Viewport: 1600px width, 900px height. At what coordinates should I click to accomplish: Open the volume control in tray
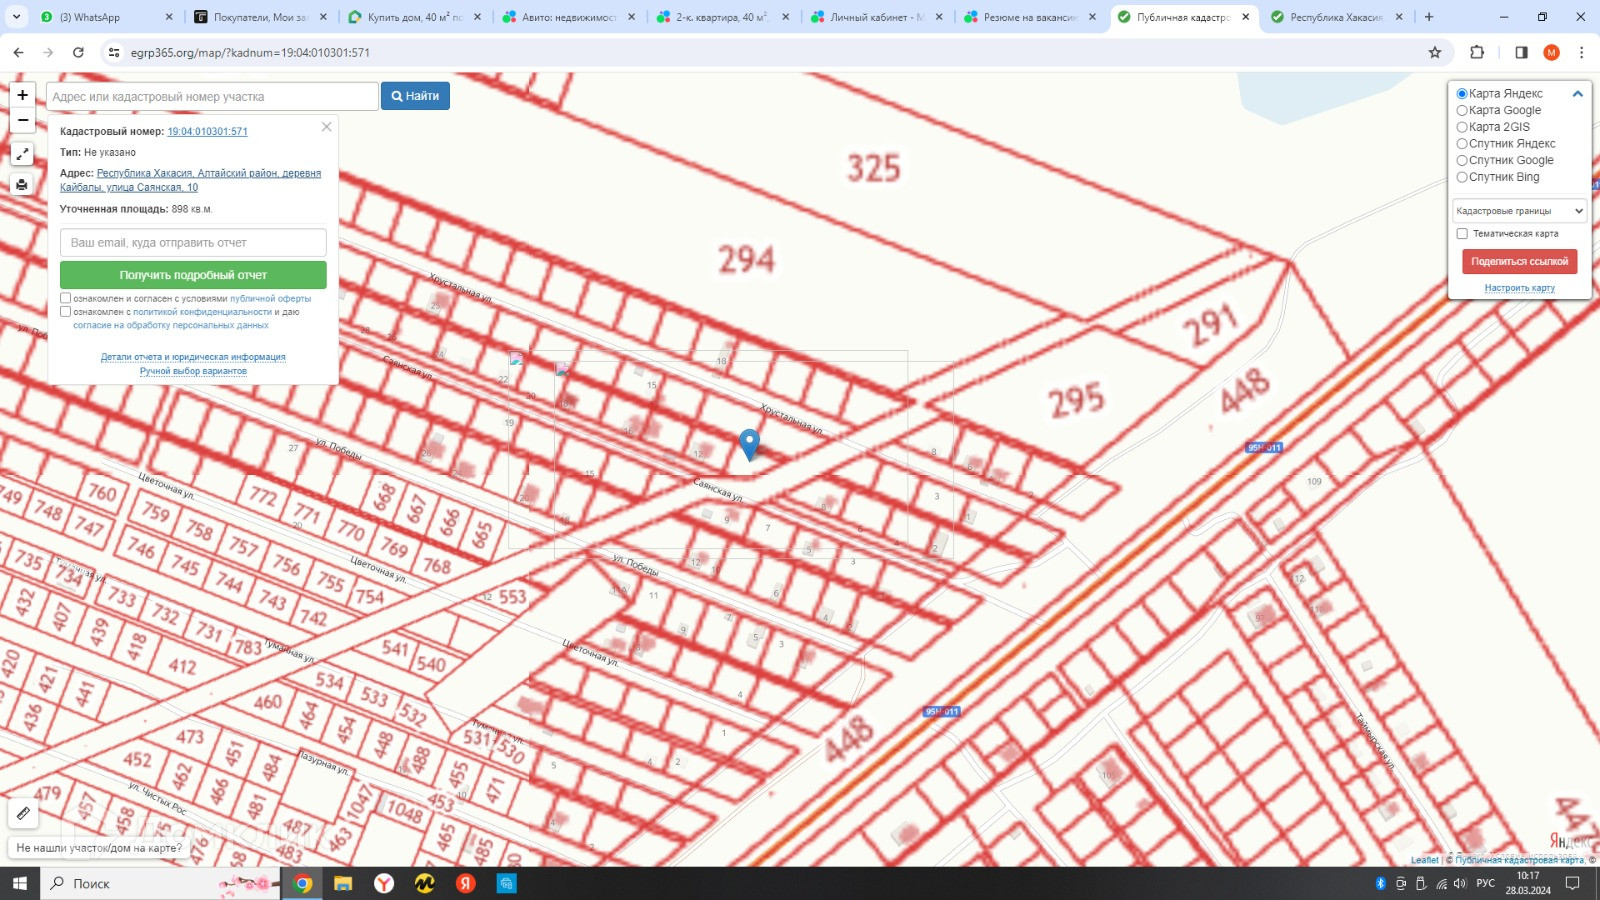coord(1460,883)
